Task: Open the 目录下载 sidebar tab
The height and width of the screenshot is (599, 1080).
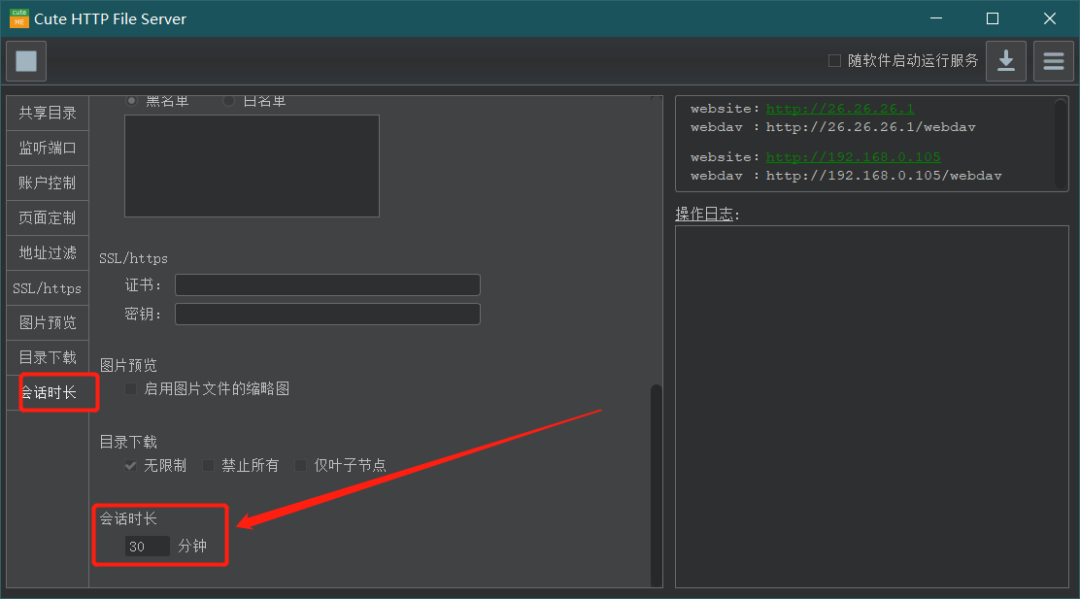Action: (x=48, y=358)
